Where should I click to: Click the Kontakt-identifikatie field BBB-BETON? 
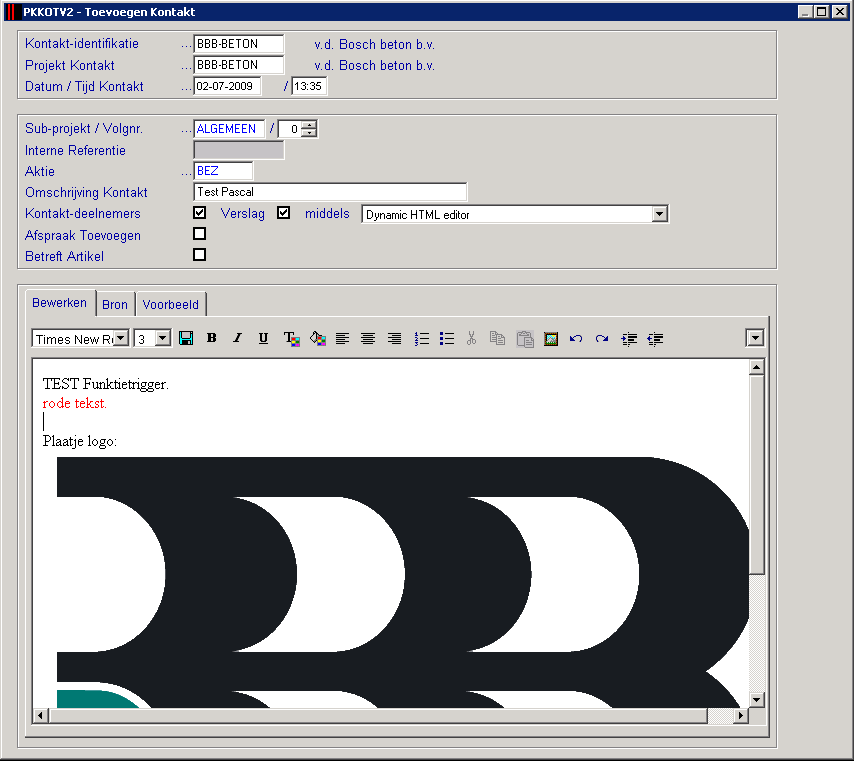(239, 44)
